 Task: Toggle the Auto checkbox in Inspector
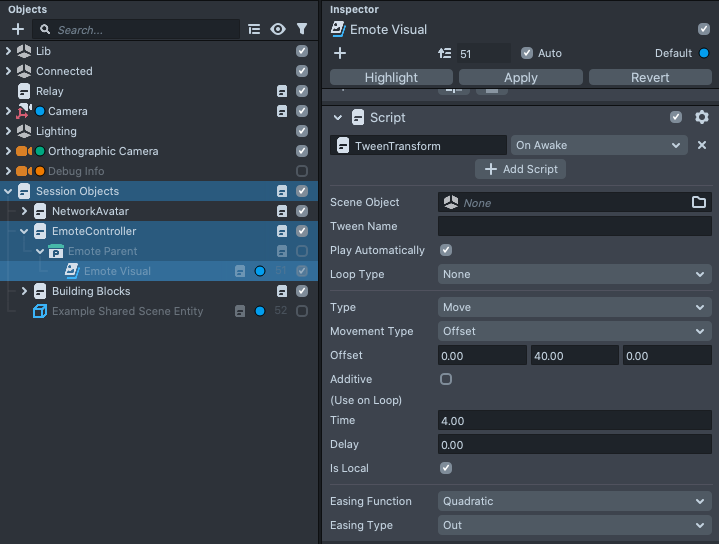527,53
